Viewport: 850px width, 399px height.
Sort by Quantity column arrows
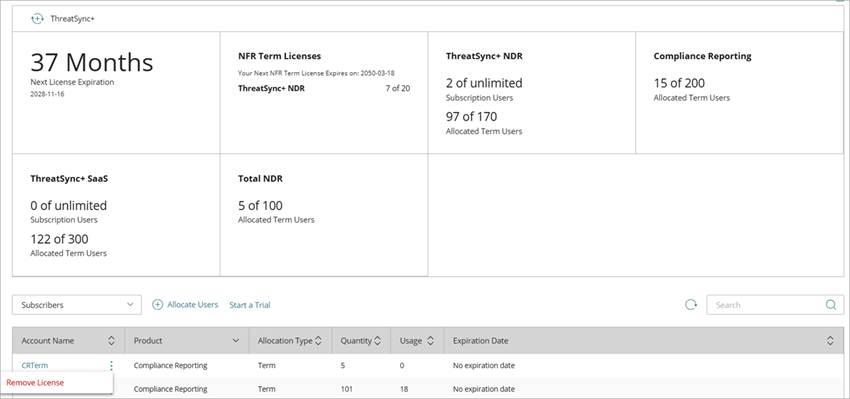(x=377, y=341)
